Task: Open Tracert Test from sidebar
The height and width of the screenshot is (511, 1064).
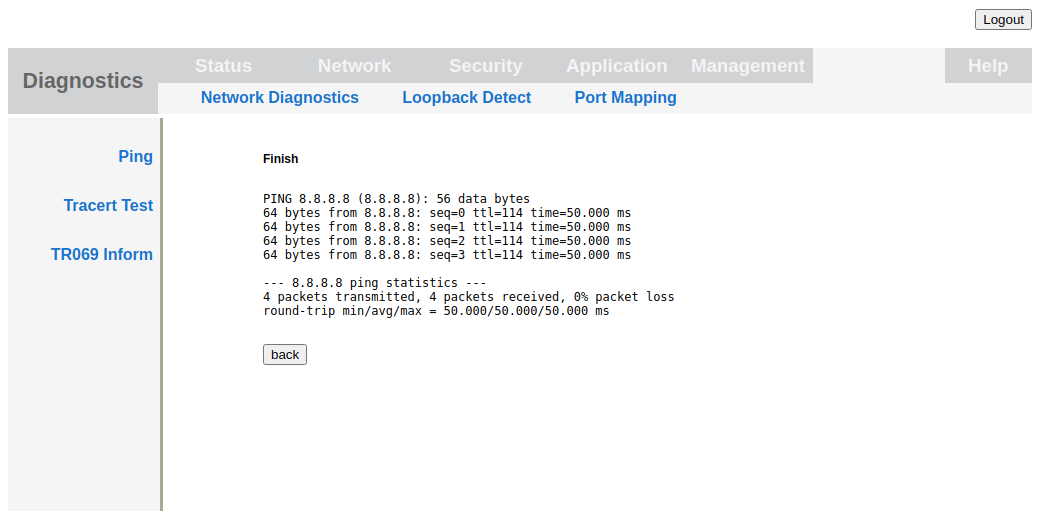Action: pos(108,205)
